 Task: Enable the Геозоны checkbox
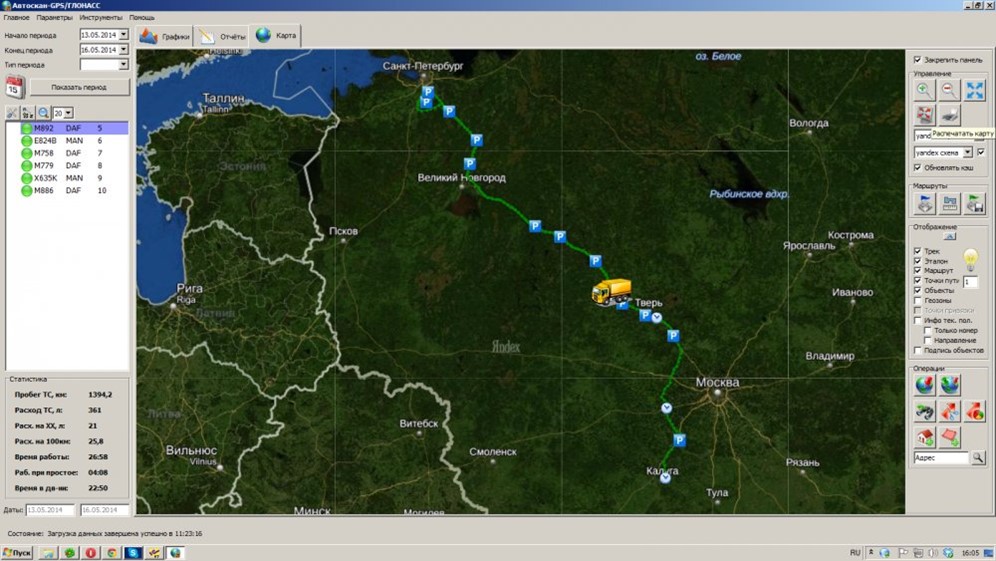point(917,300)
